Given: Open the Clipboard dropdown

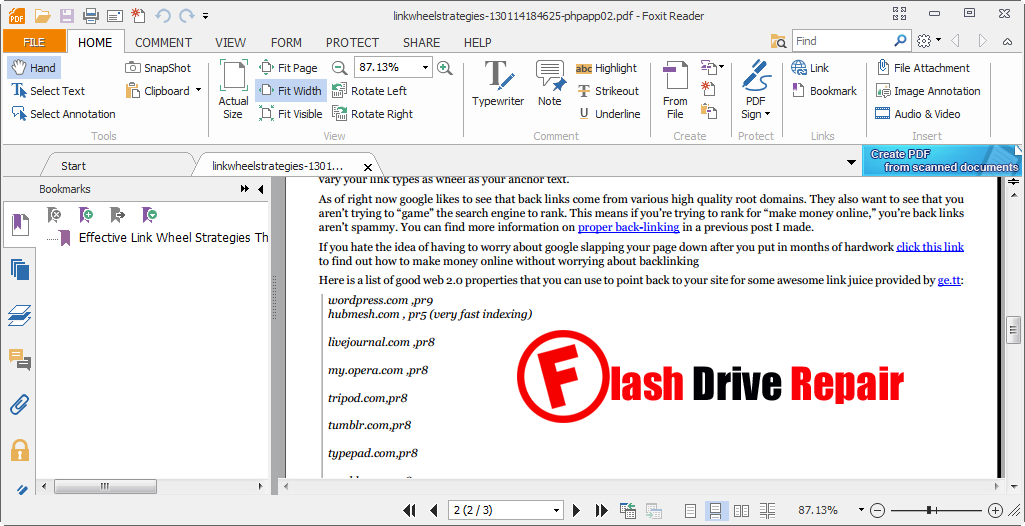Looking at the screenshot, I should point(198,91).
